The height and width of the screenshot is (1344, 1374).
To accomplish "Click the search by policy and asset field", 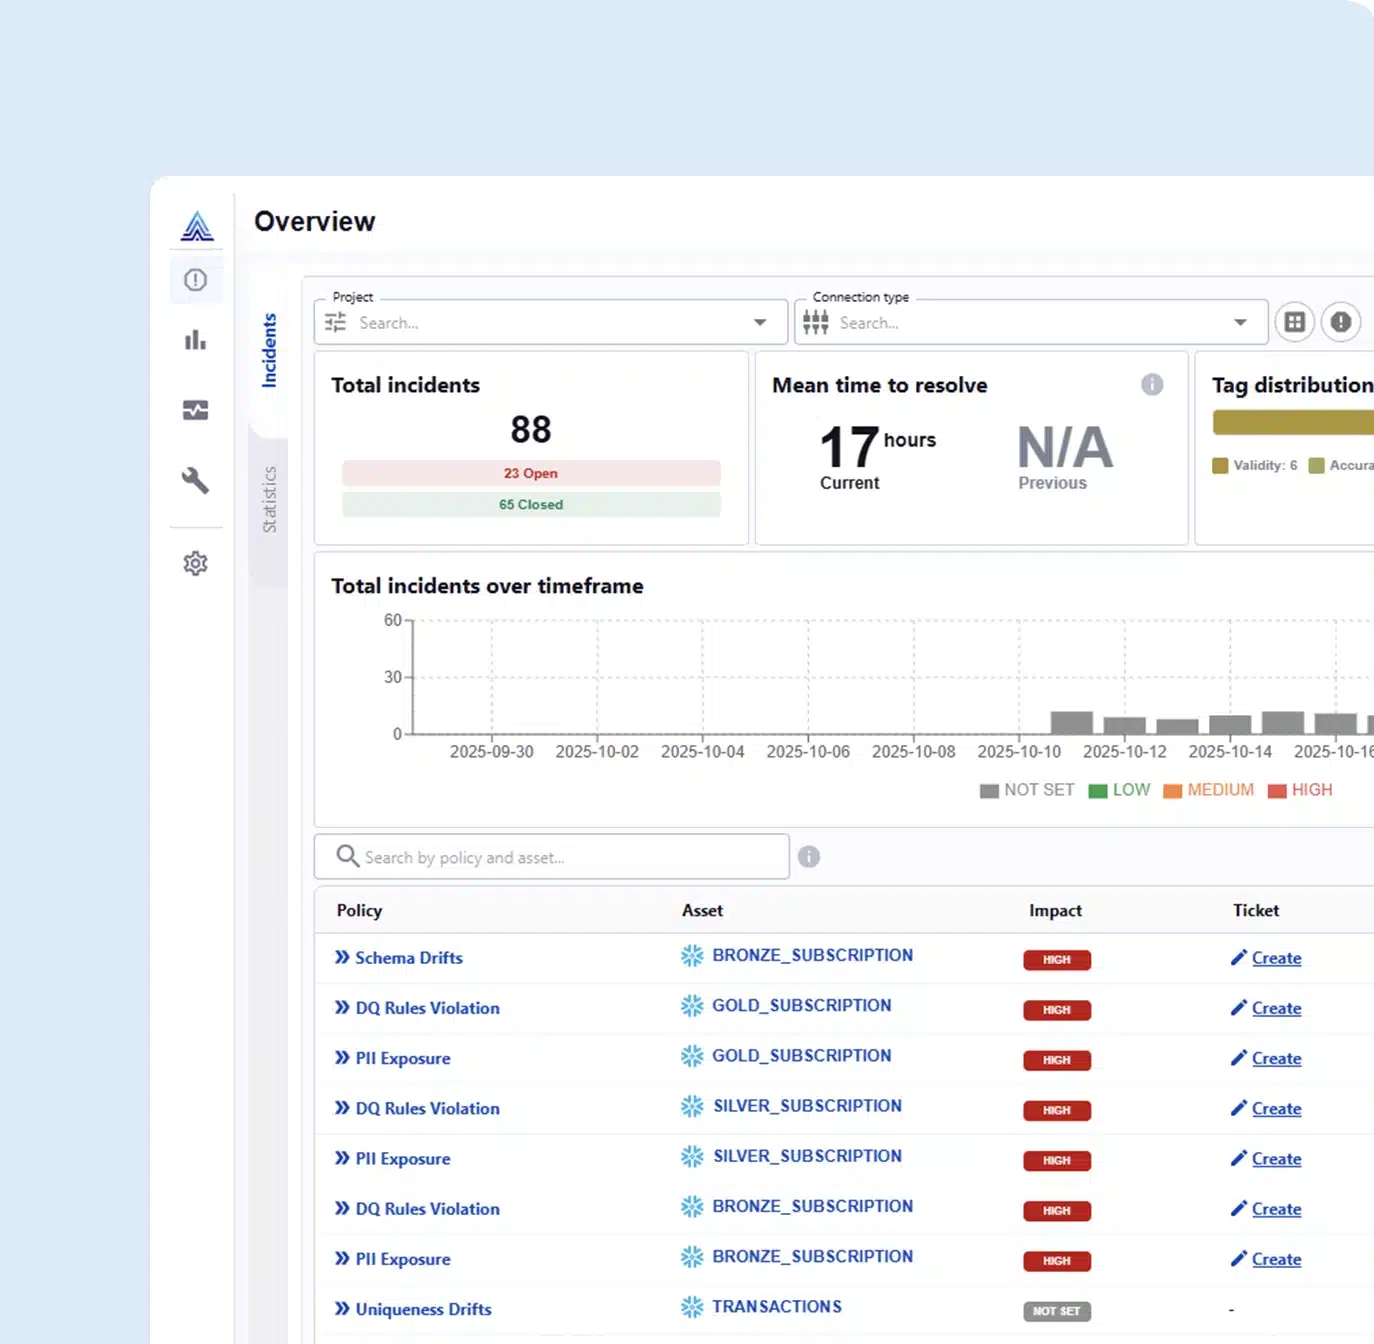I will pyautogui.click(x=550, y=857).
